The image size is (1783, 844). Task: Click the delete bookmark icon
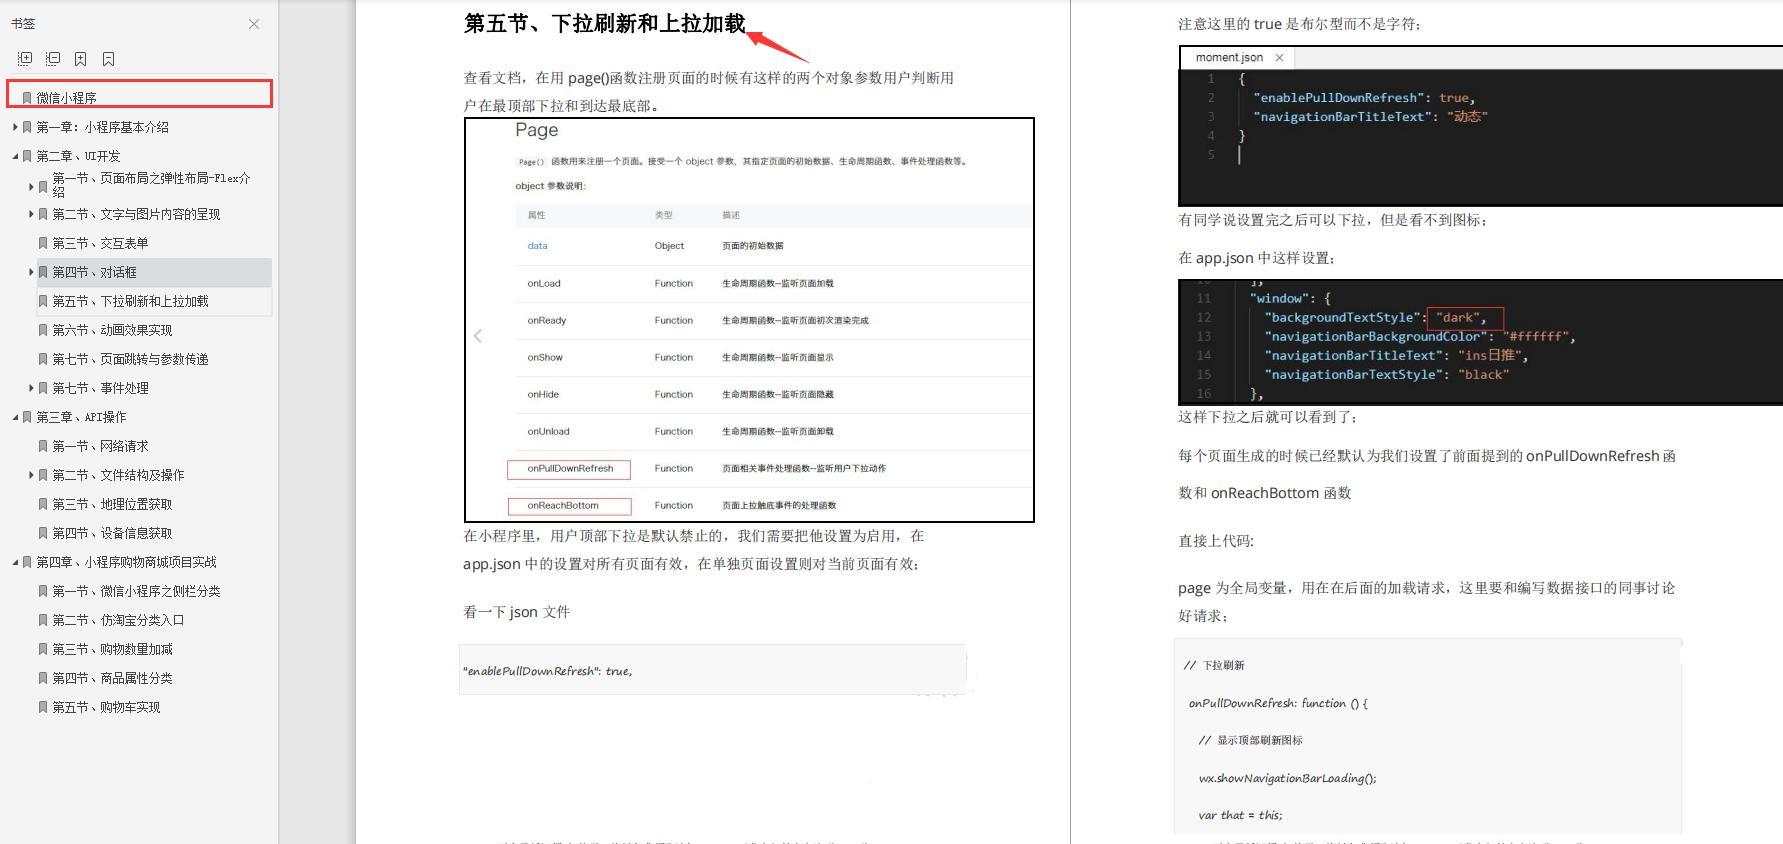(x=109, y=59)
